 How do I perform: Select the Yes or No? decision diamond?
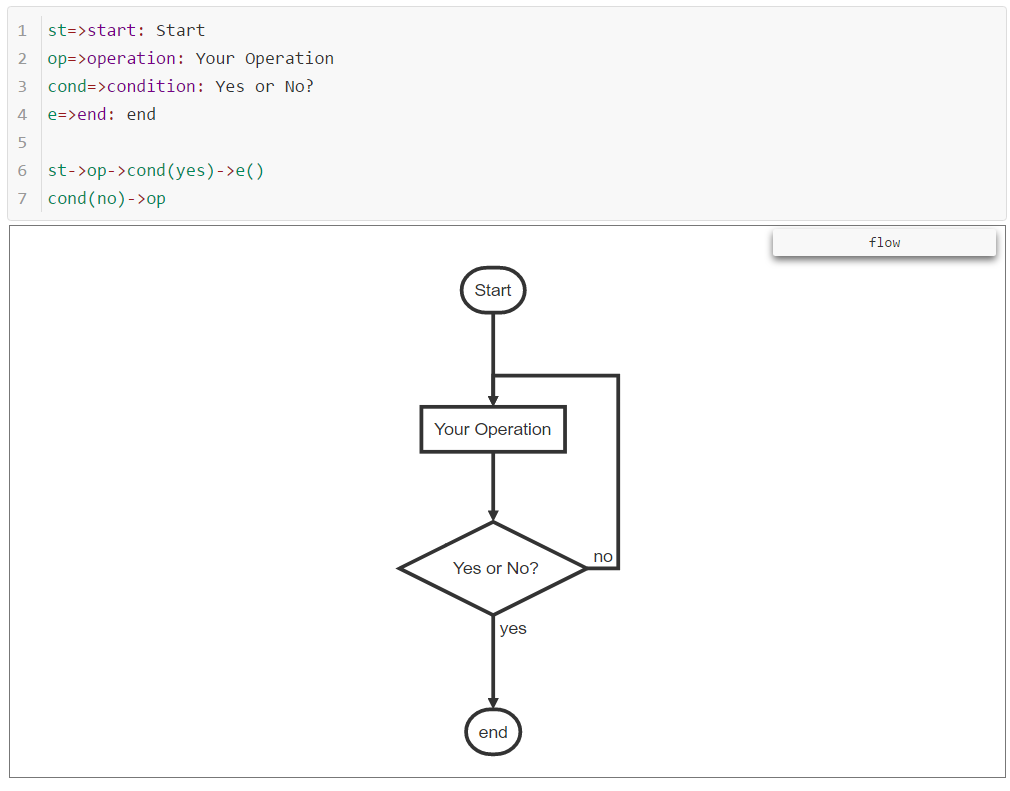click(492, 568)
